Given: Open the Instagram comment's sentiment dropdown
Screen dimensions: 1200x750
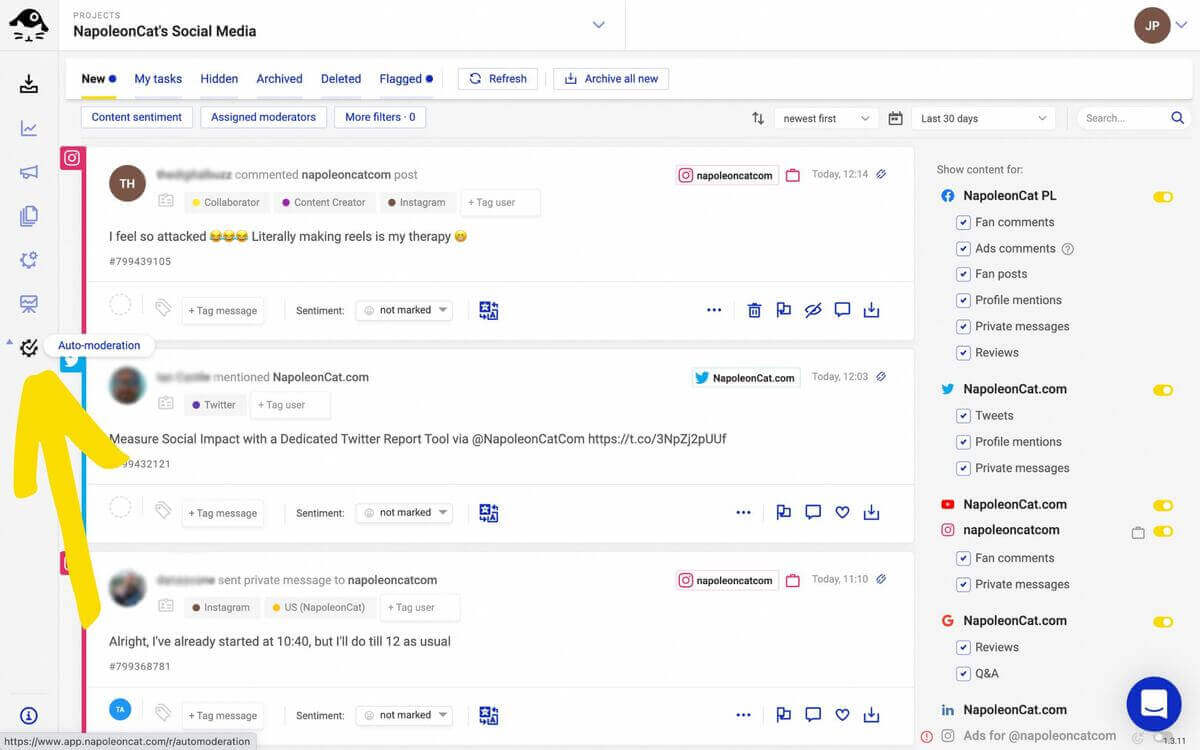Looking at the screenshot, I should tap(405, 310).
